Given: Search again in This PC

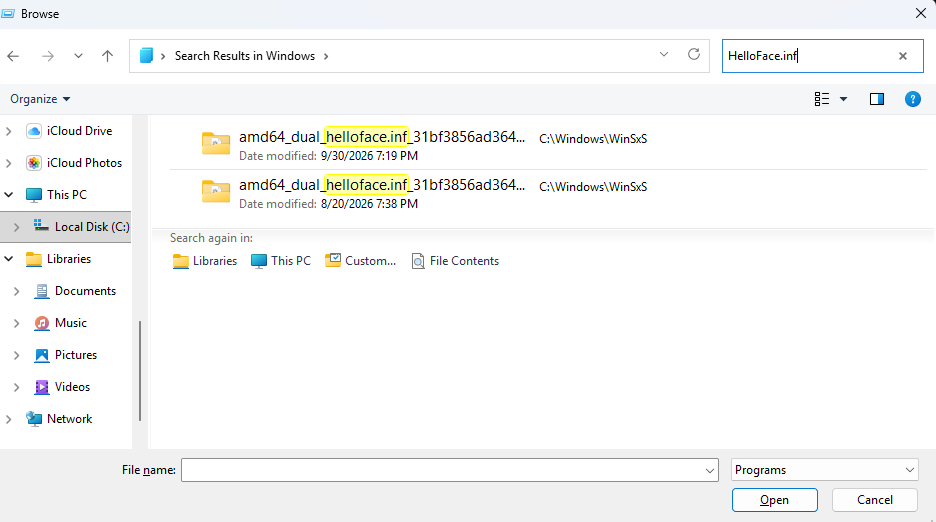Looking at the screenshot, I should pyautogui.click(x=281, y=261).
